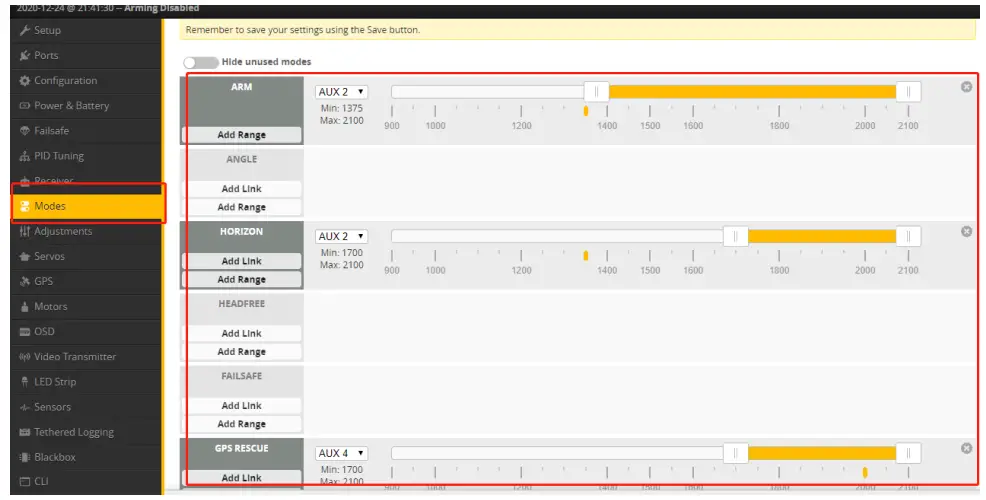Click the Ports plug icon
This screenshot has height=500, width=986.
[x=25, y=55]
